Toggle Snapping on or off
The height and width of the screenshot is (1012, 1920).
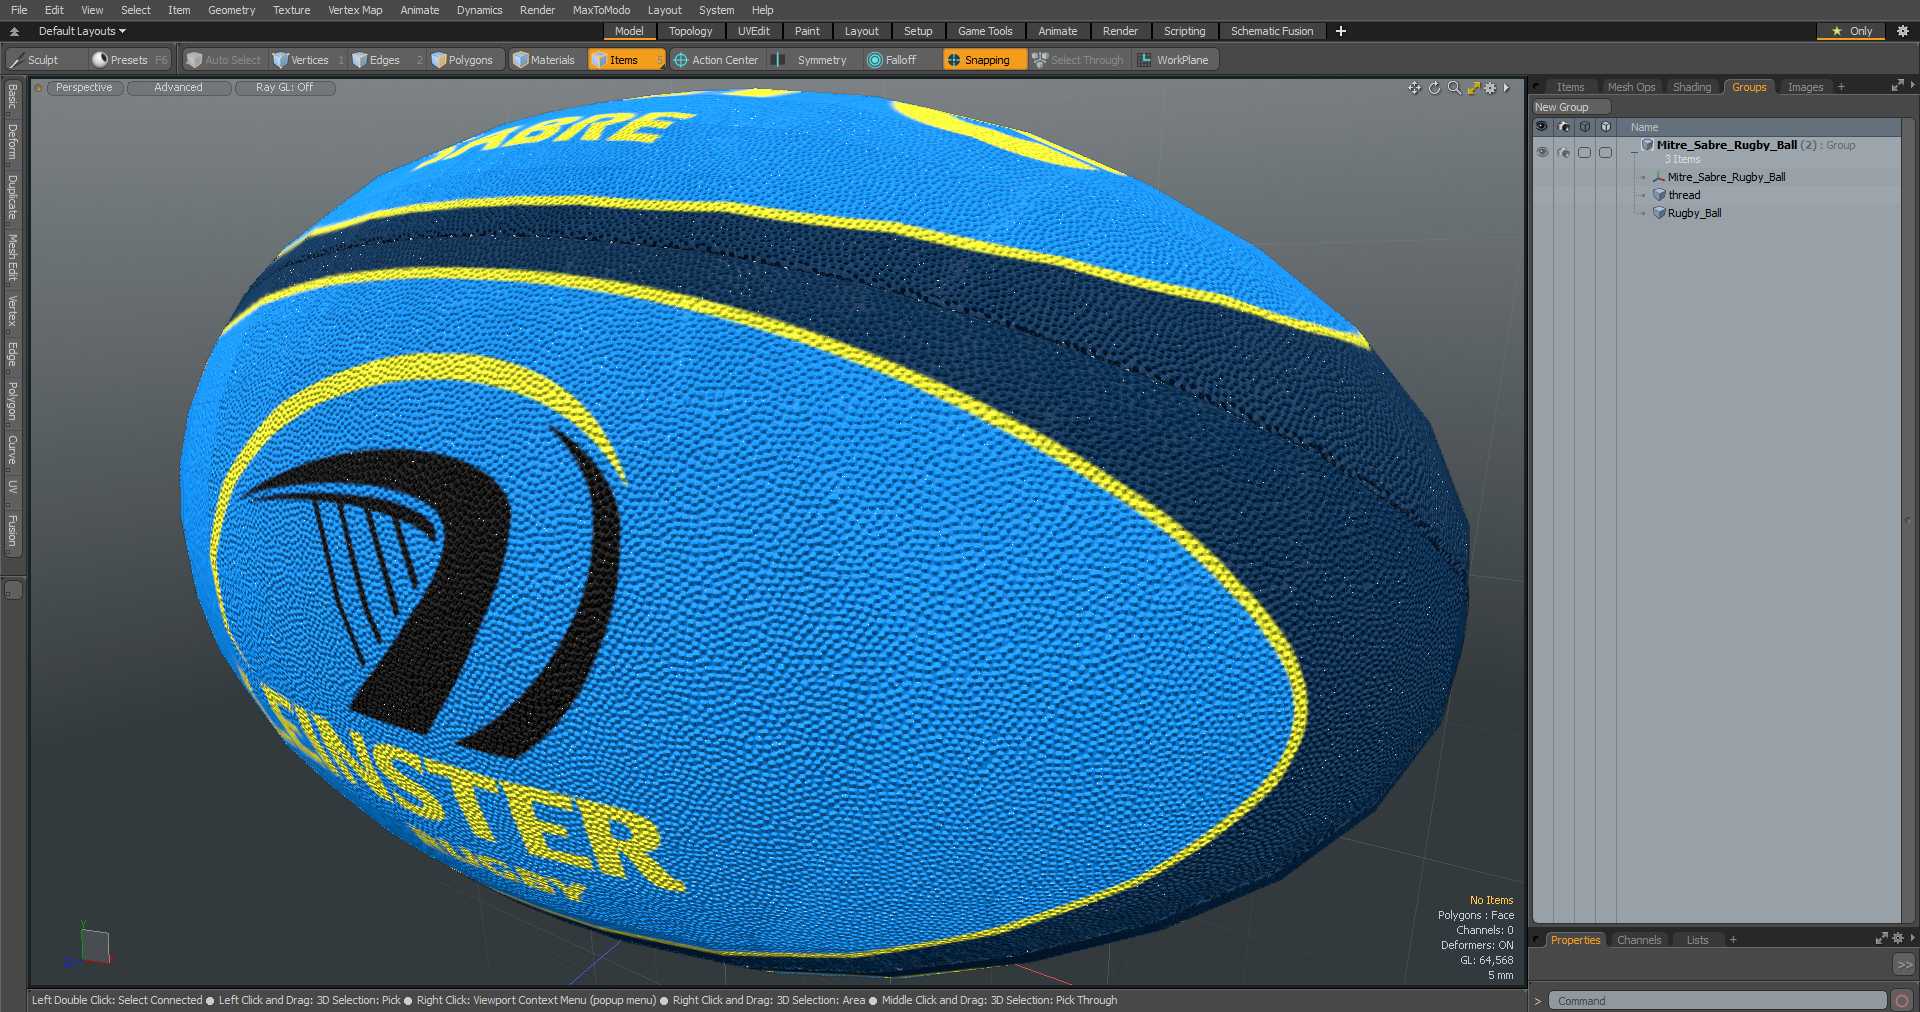984,60
